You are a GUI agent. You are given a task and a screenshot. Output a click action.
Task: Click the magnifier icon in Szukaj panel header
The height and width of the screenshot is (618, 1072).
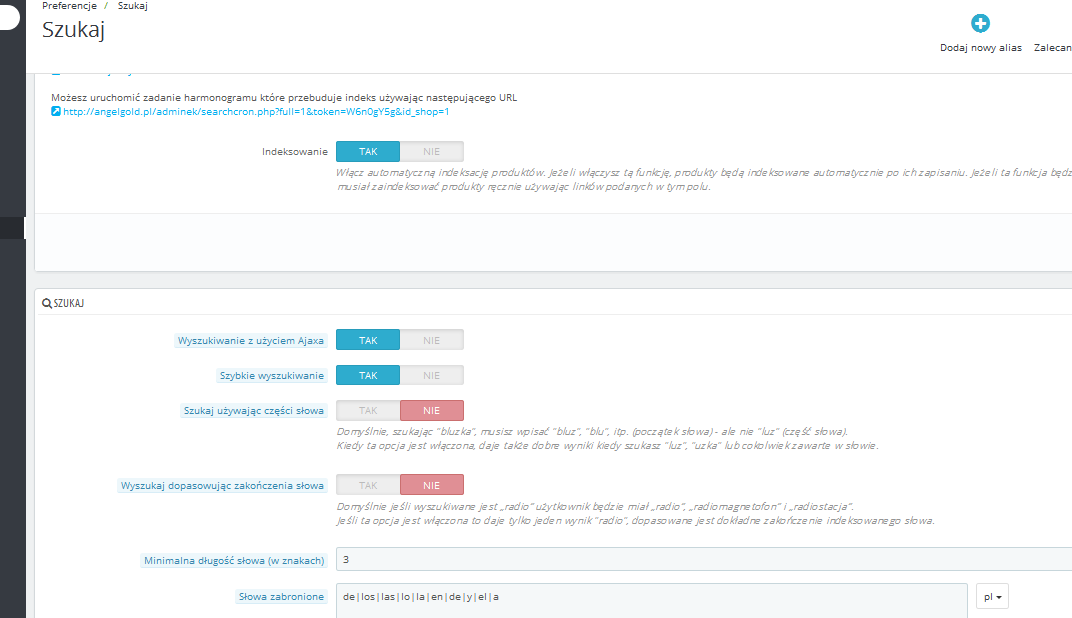tap(46, 303)
